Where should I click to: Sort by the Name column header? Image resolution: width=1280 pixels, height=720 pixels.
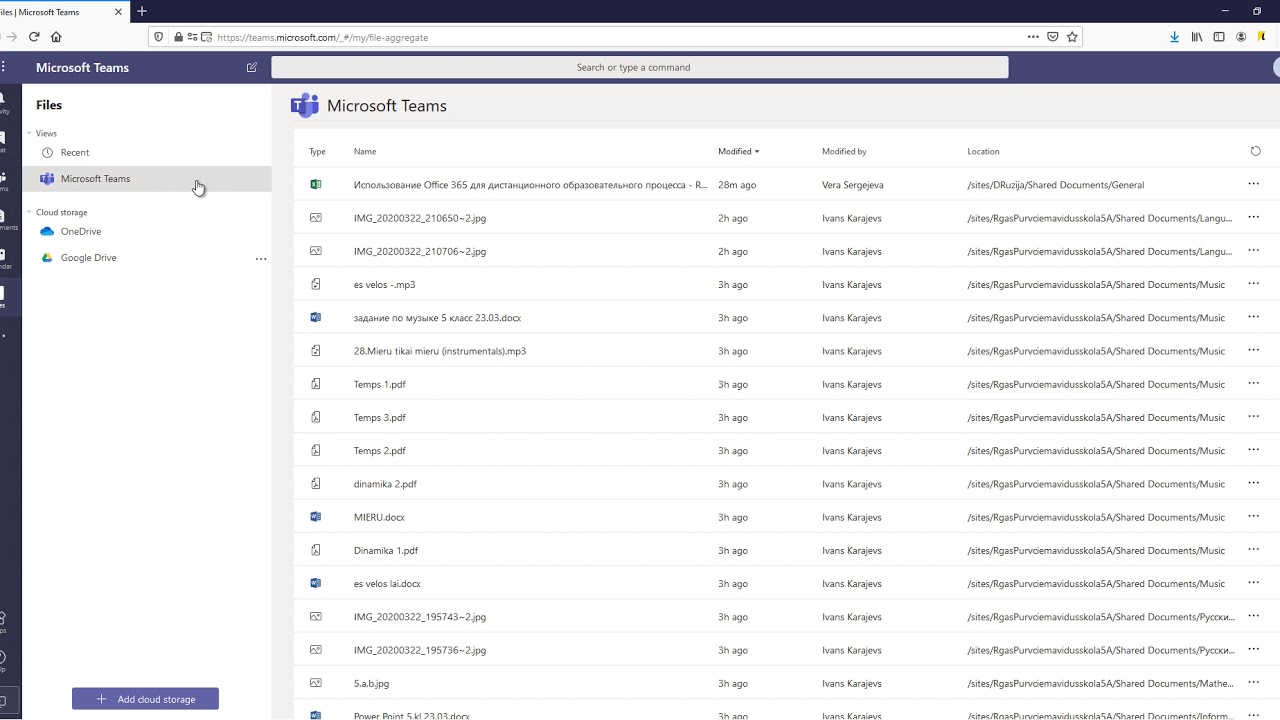365,151
